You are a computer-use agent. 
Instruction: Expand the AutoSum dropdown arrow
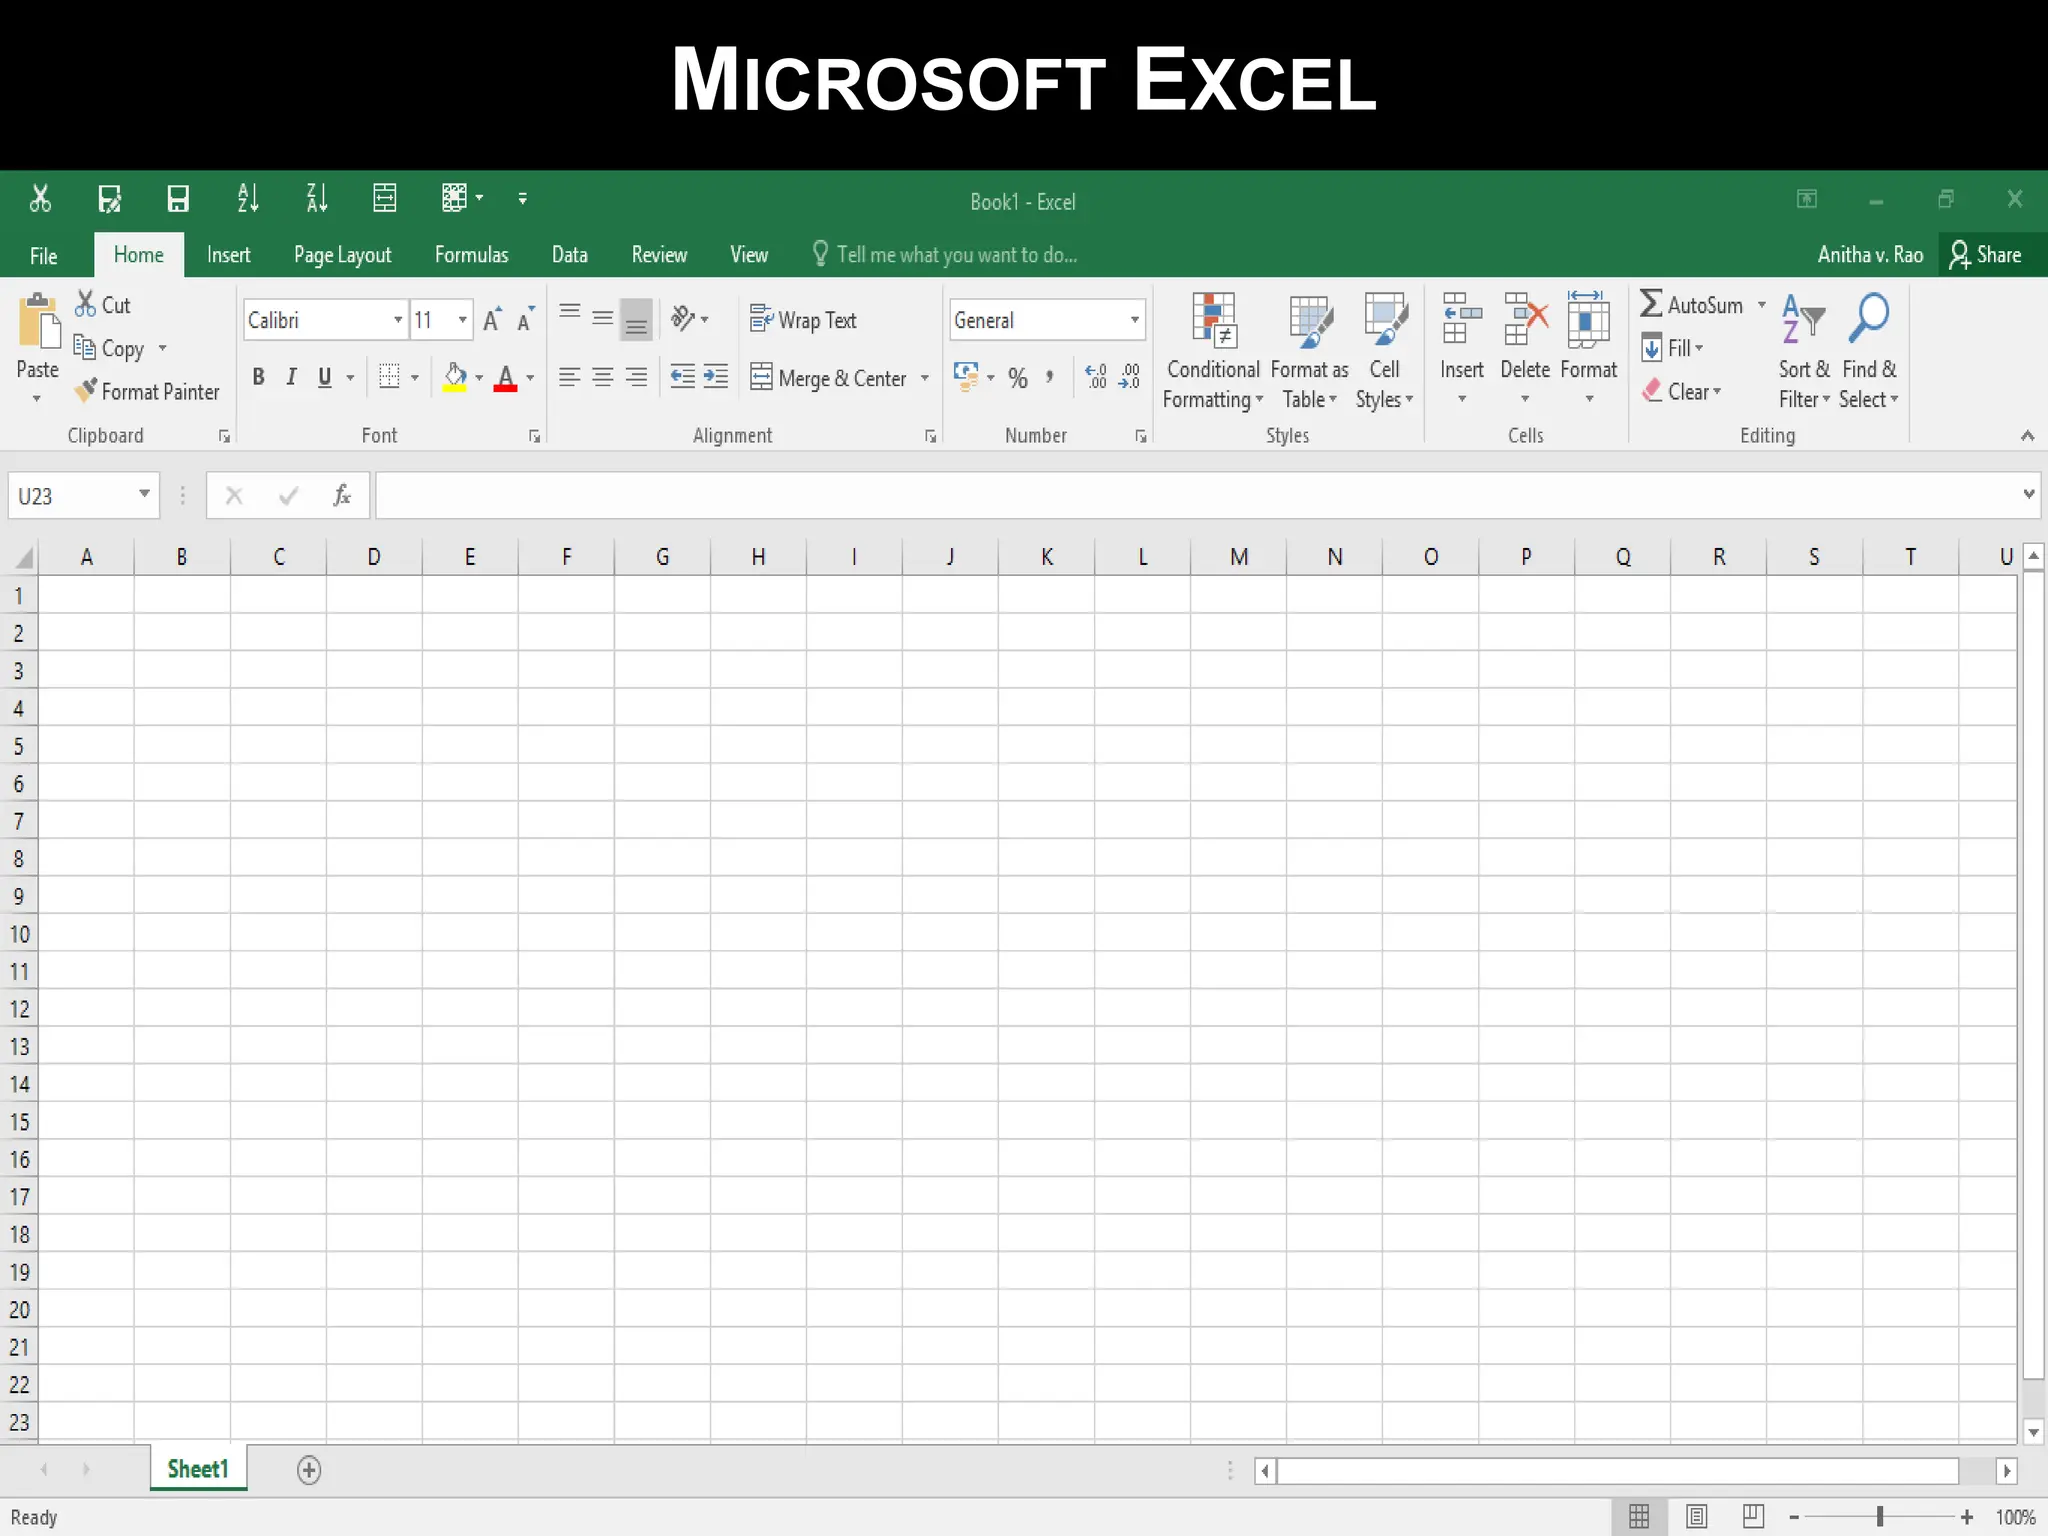tap(1762, 305)
